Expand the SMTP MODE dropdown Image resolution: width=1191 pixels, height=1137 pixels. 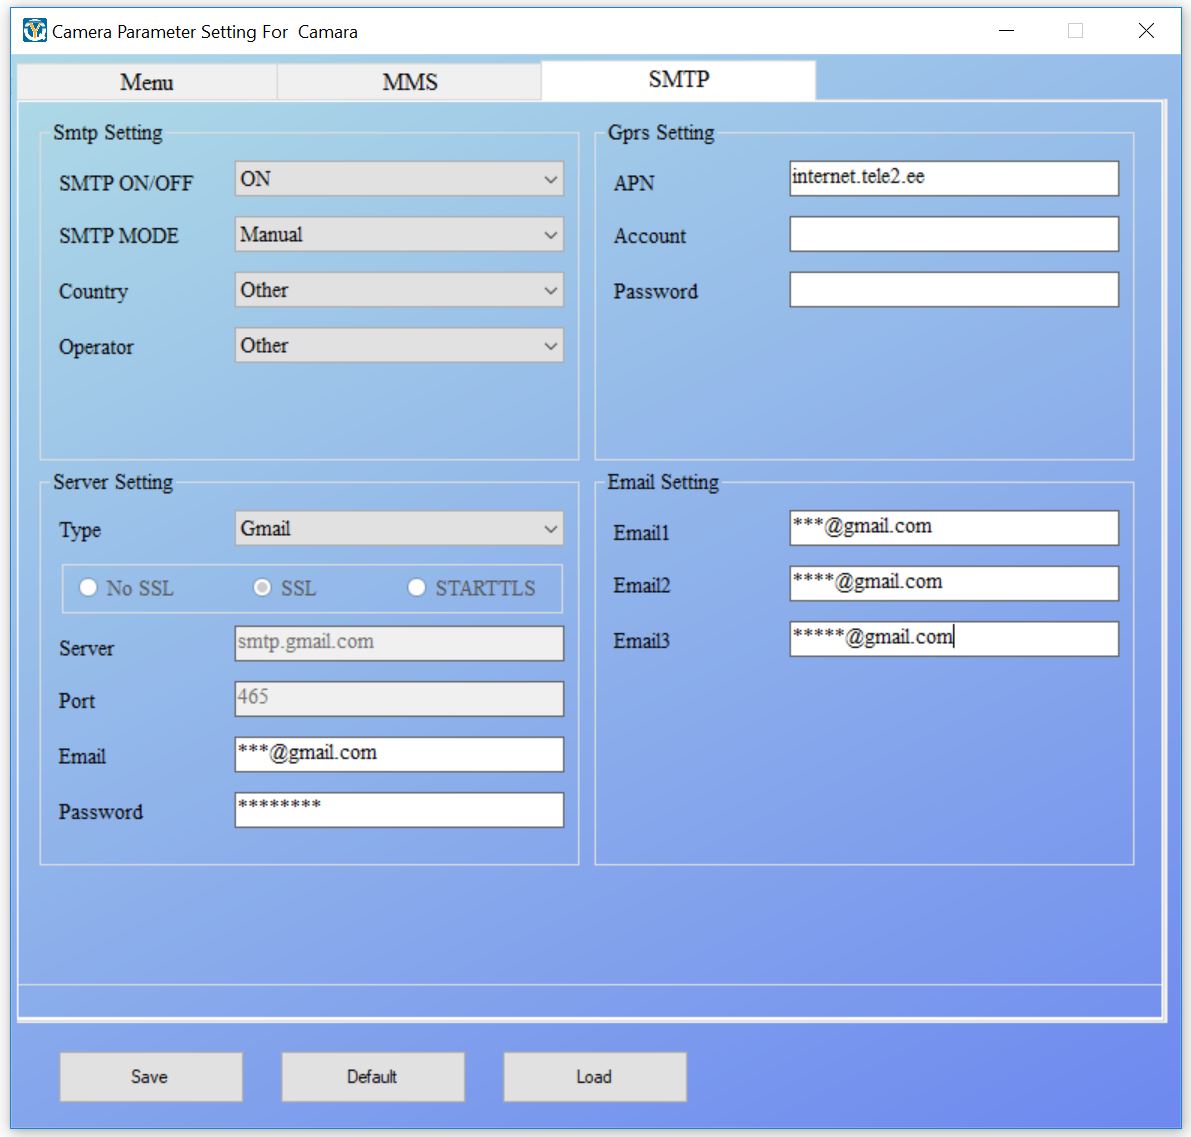[398, 235]
